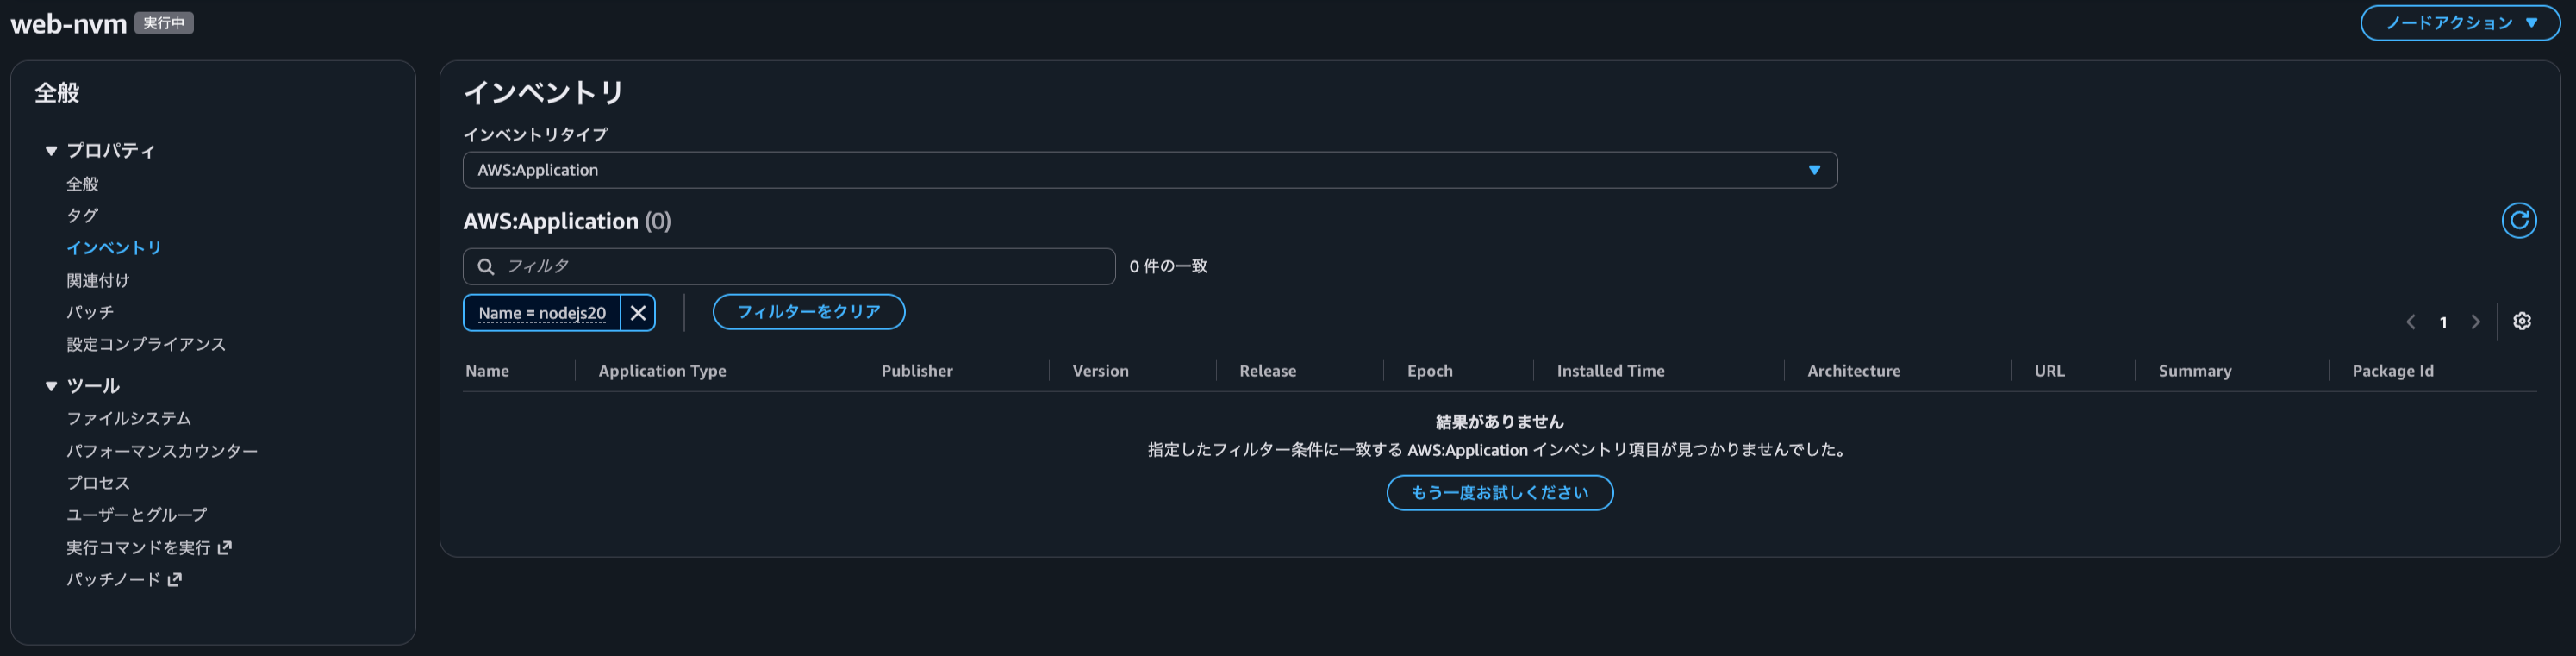Open ユーザーとグループ tool

coord(137,514)
